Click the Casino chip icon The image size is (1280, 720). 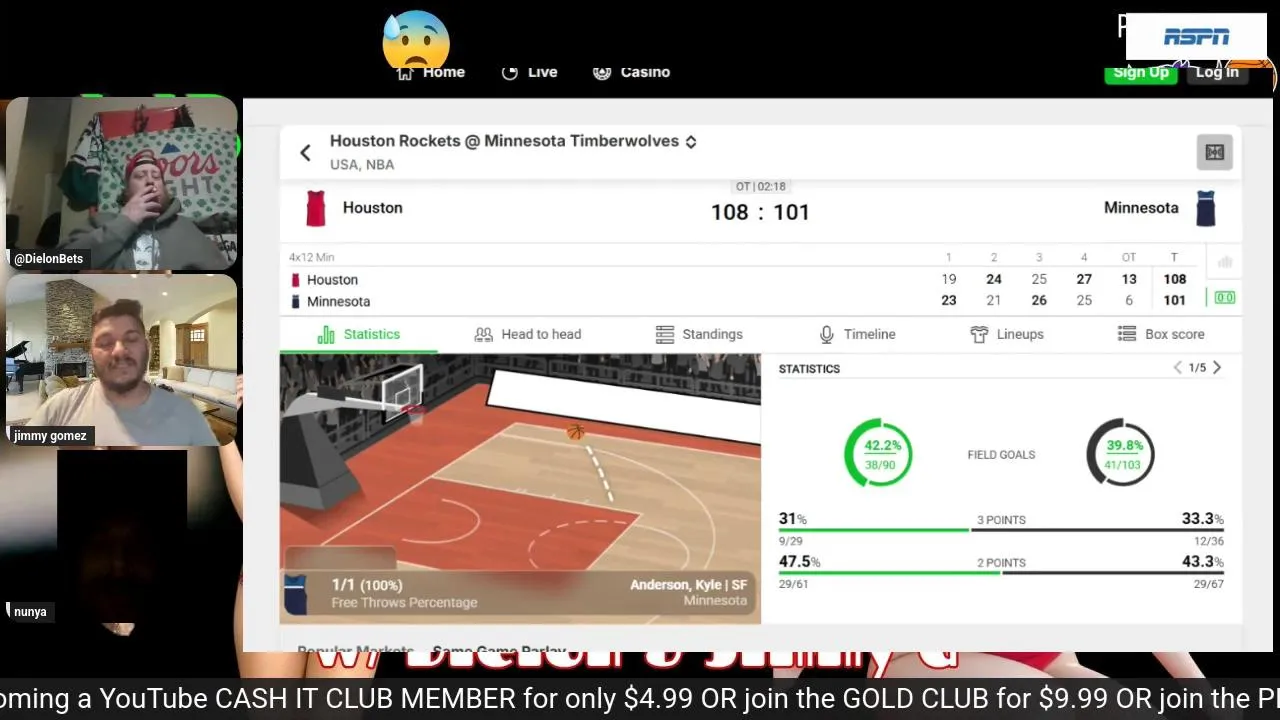point(602,72)
